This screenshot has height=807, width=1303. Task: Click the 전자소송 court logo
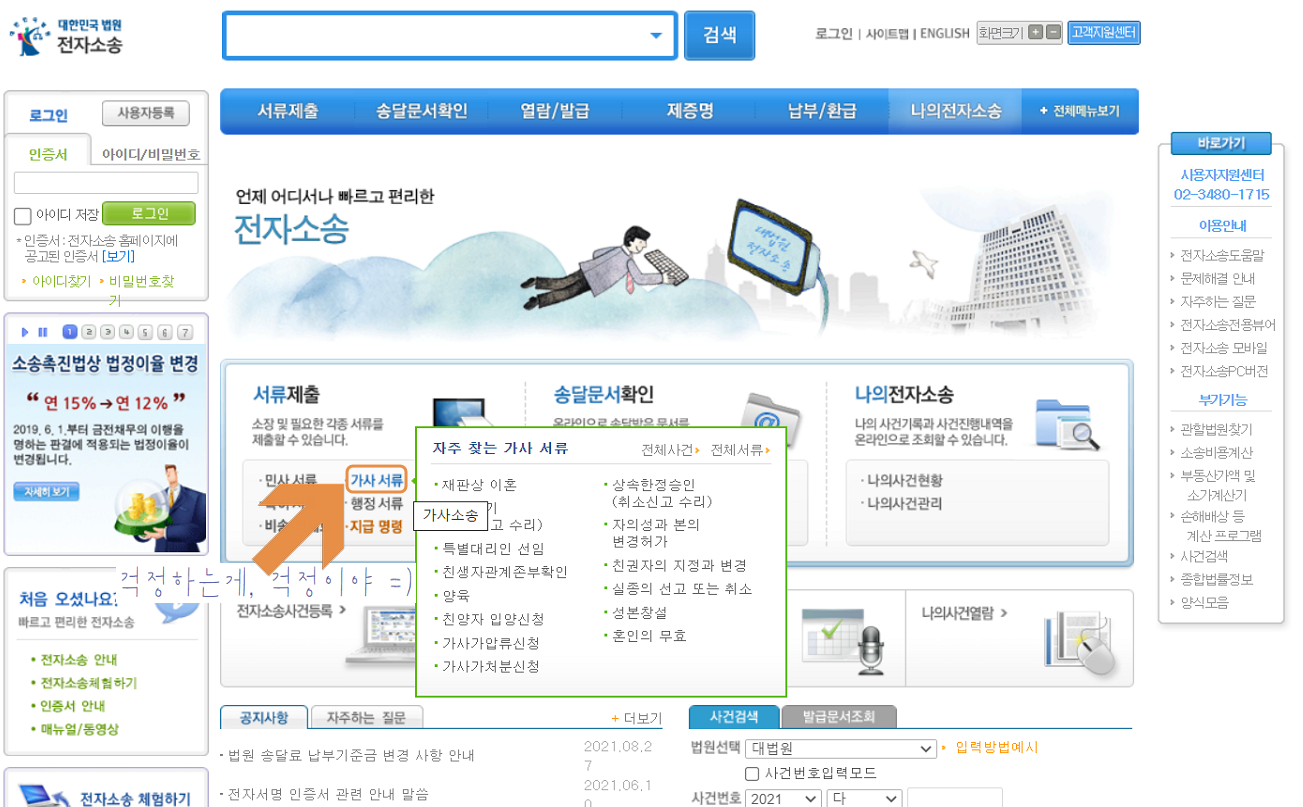pyautogui.click(x=67, y=36)
